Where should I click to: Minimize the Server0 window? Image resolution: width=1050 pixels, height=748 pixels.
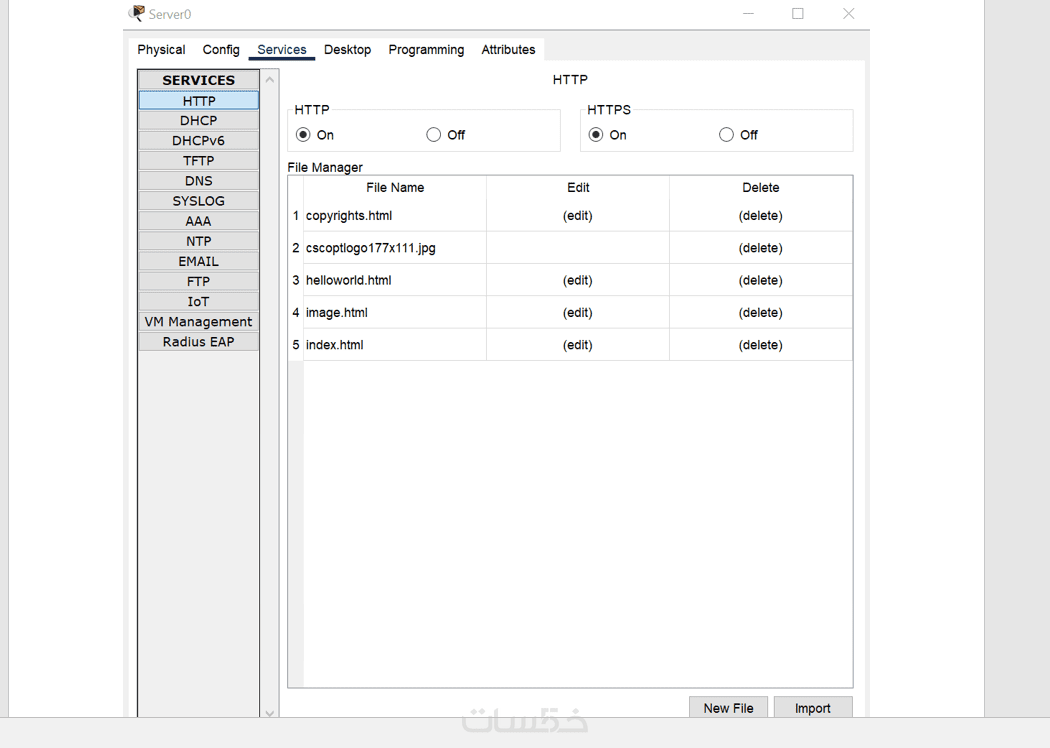748,13
